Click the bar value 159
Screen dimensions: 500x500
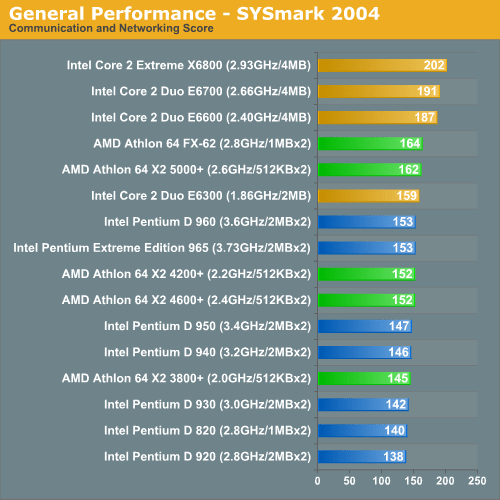pos(407,196)
